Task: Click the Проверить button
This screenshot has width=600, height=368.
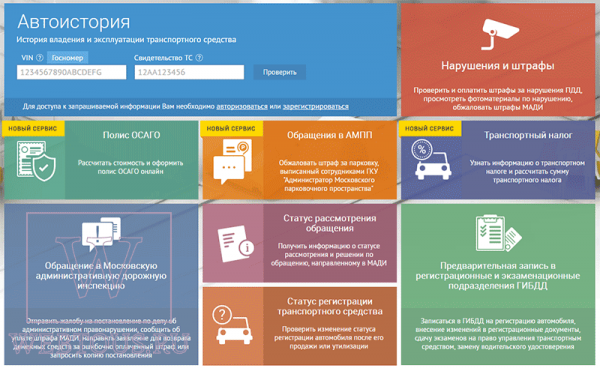Action: click(279, 72)
